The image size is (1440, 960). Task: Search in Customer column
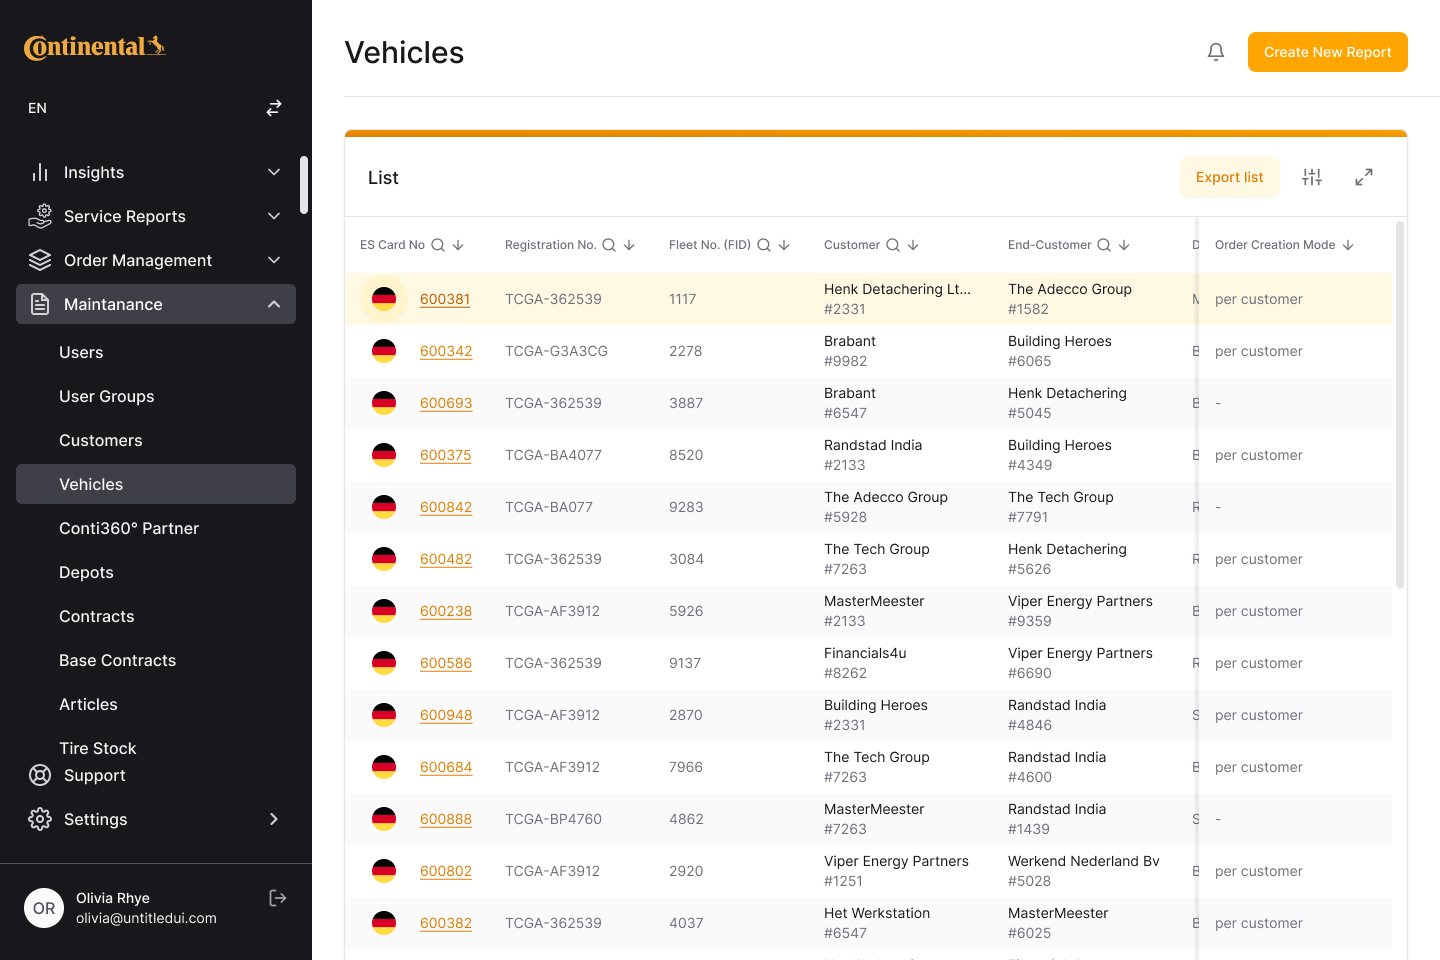click(893, 245)
